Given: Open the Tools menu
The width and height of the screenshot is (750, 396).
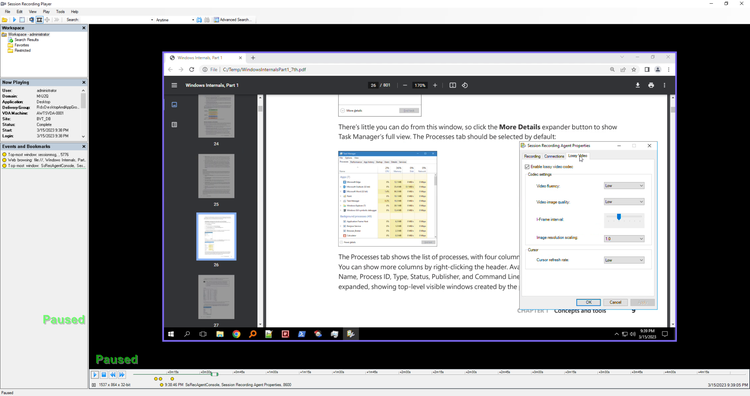Looking at the screenshot, I should (x=60, y=11).
